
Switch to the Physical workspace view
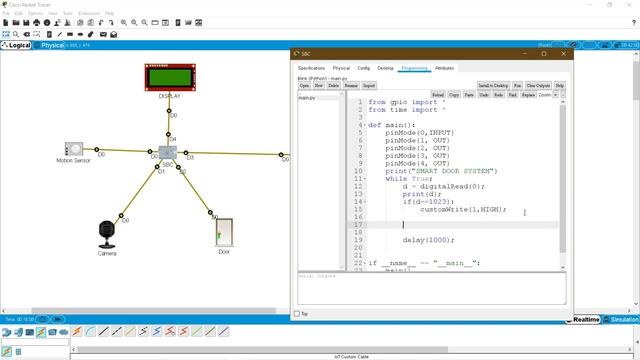tap(49, 45)
